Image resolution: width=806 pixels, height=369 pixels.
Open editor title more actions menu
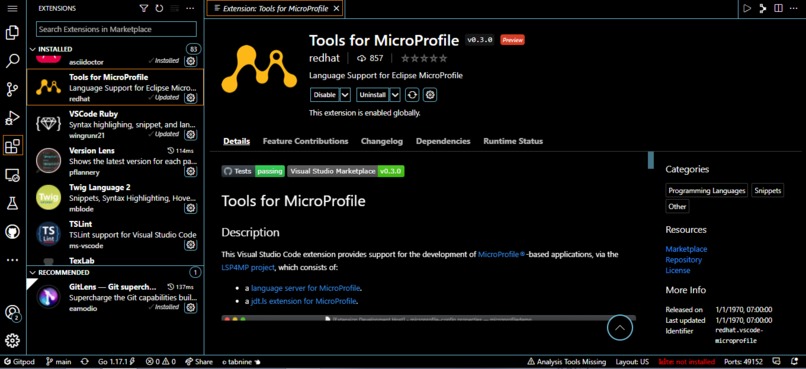794,8
